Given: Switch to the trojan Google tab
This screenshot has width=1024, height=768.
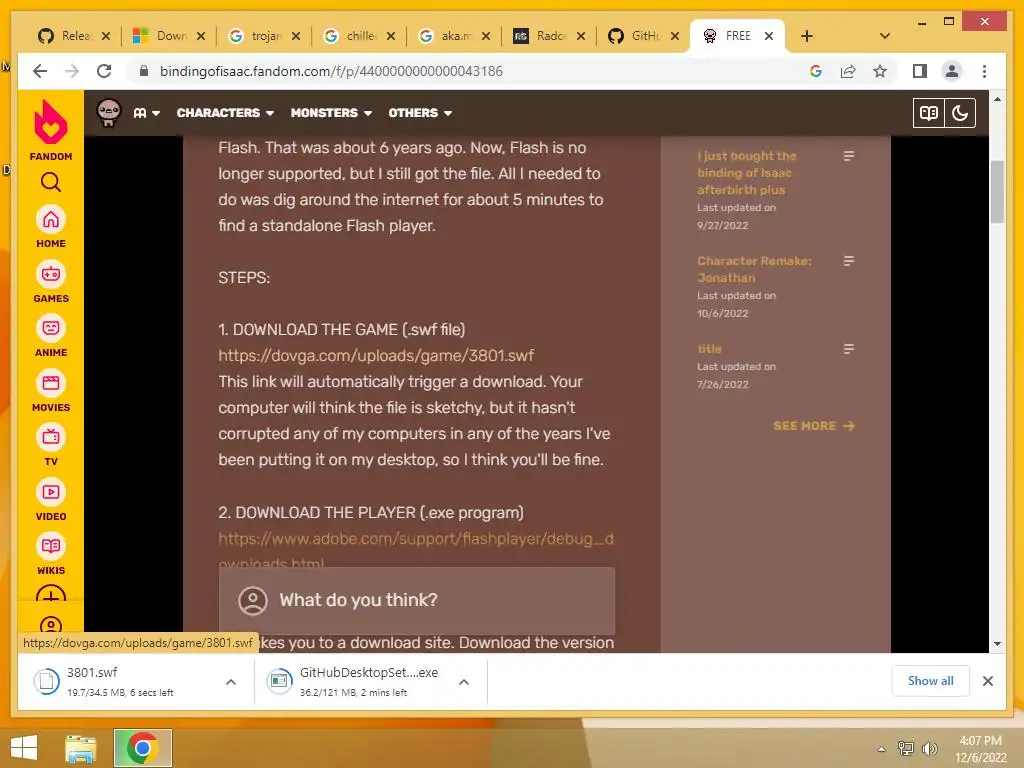Looking at the screenshot, I should pos(255,36).
